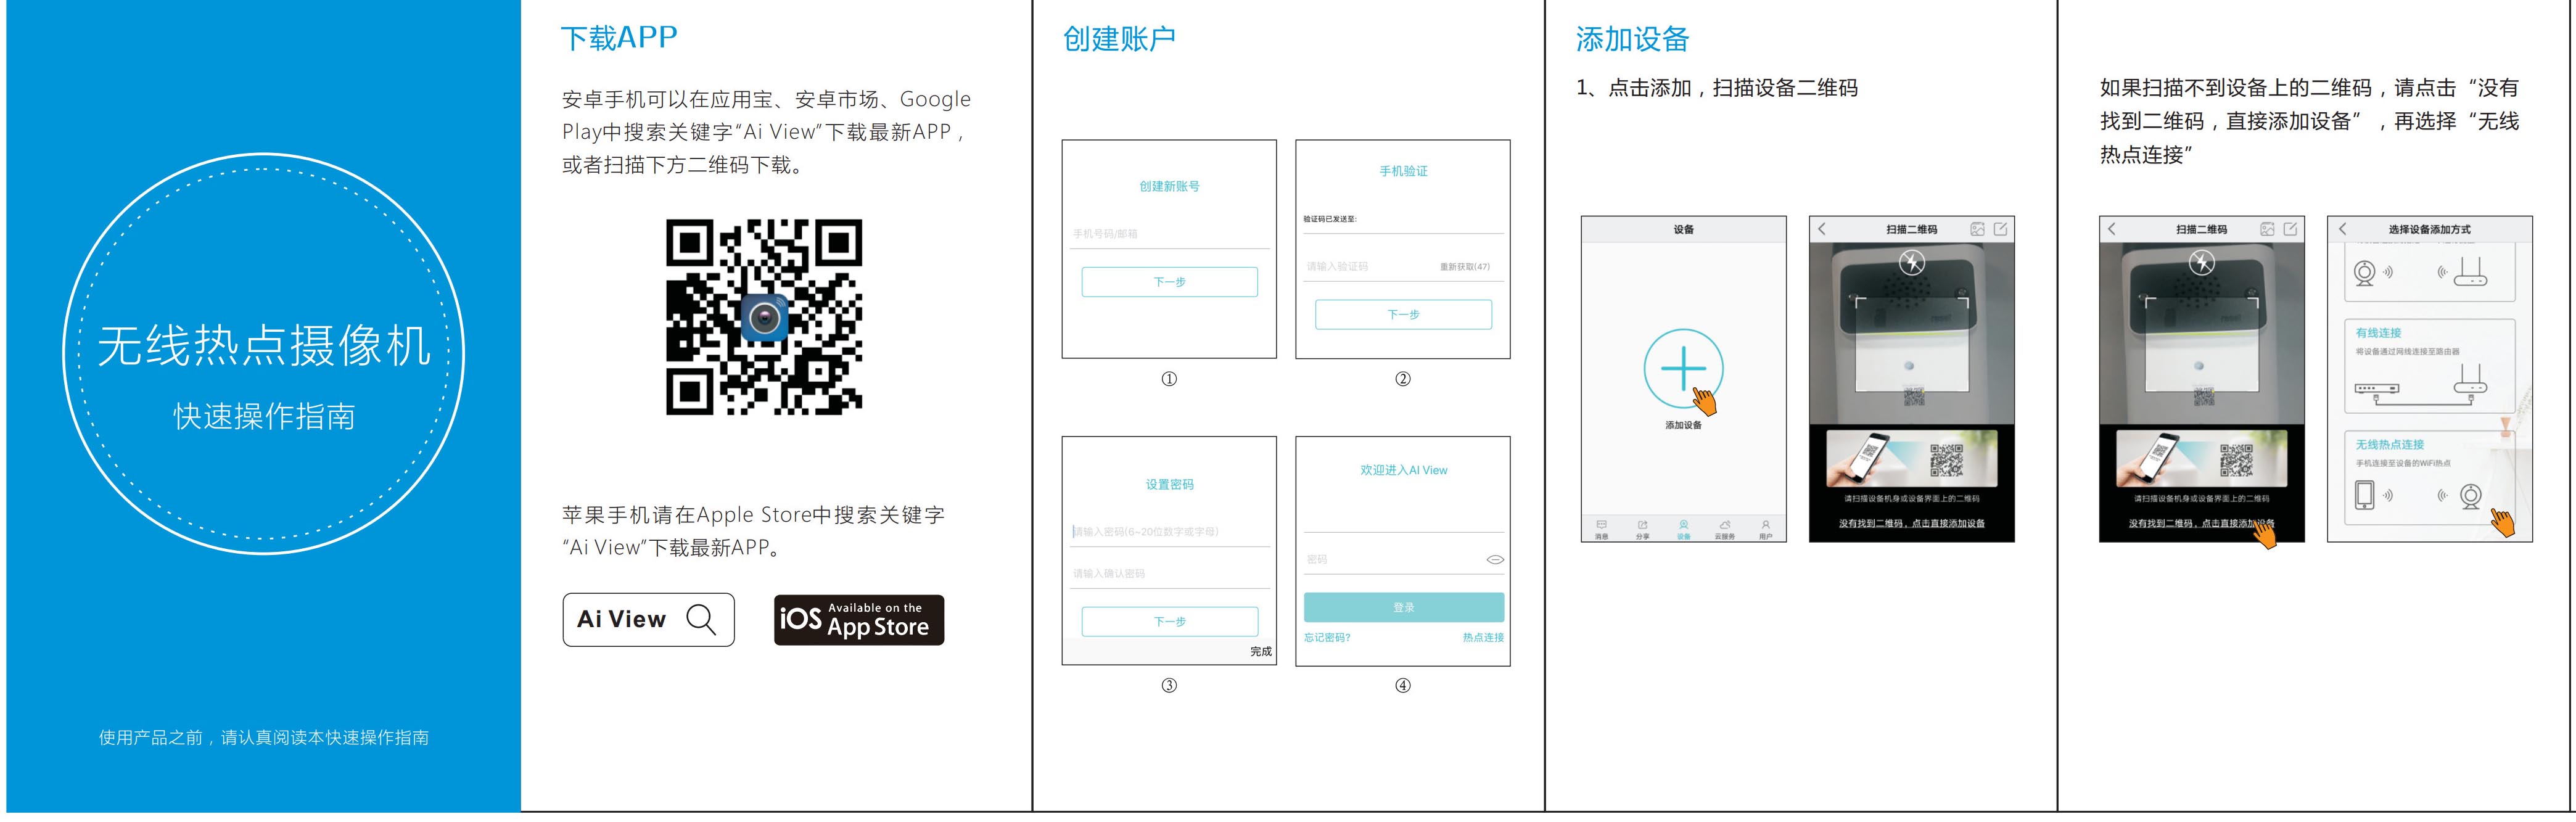Image resolution: width=2576 pixels, height=822 pixels.
Task: Open the 分享 tab in bottom bar
Action: click(1642, 529)
